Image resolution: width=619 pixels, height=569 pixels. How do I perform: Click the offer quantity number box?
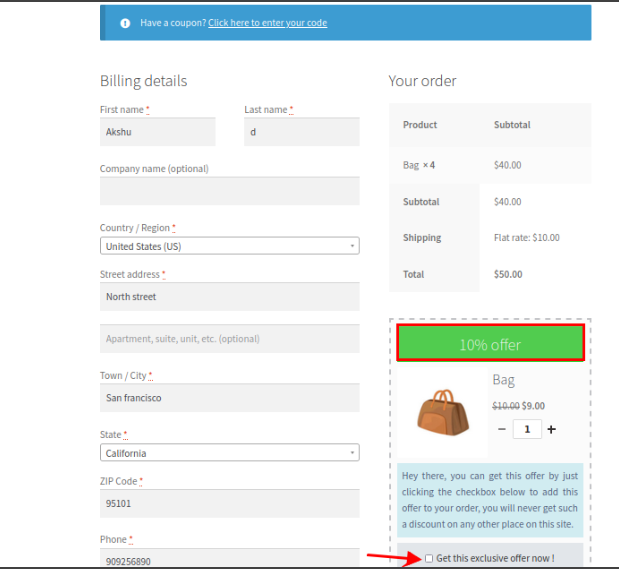coord(527,429)
